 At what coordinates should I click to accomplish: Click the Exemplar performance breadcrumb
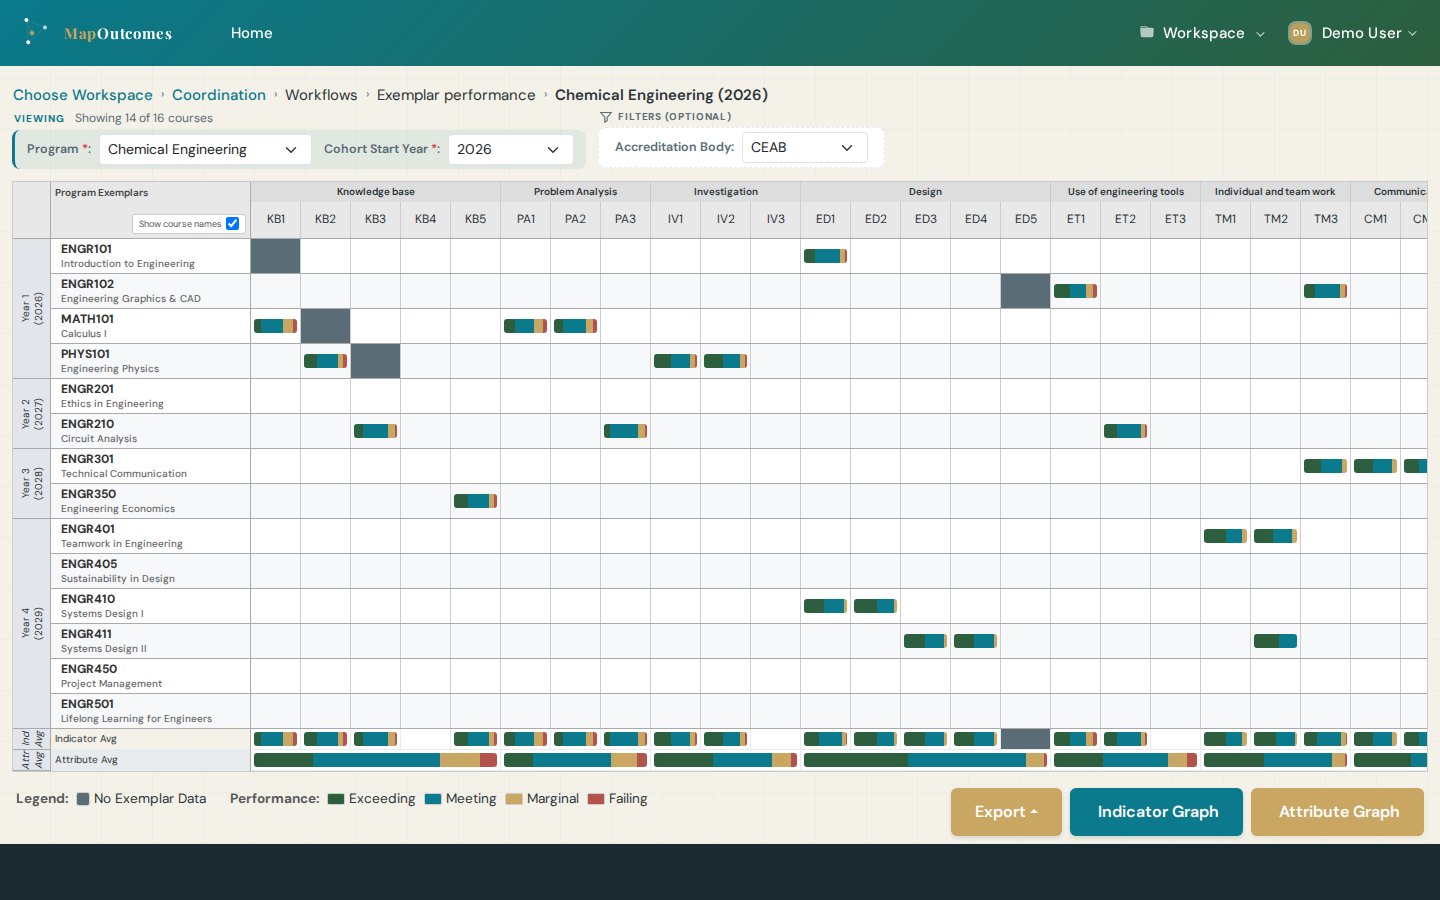click(x=456, y=95)
